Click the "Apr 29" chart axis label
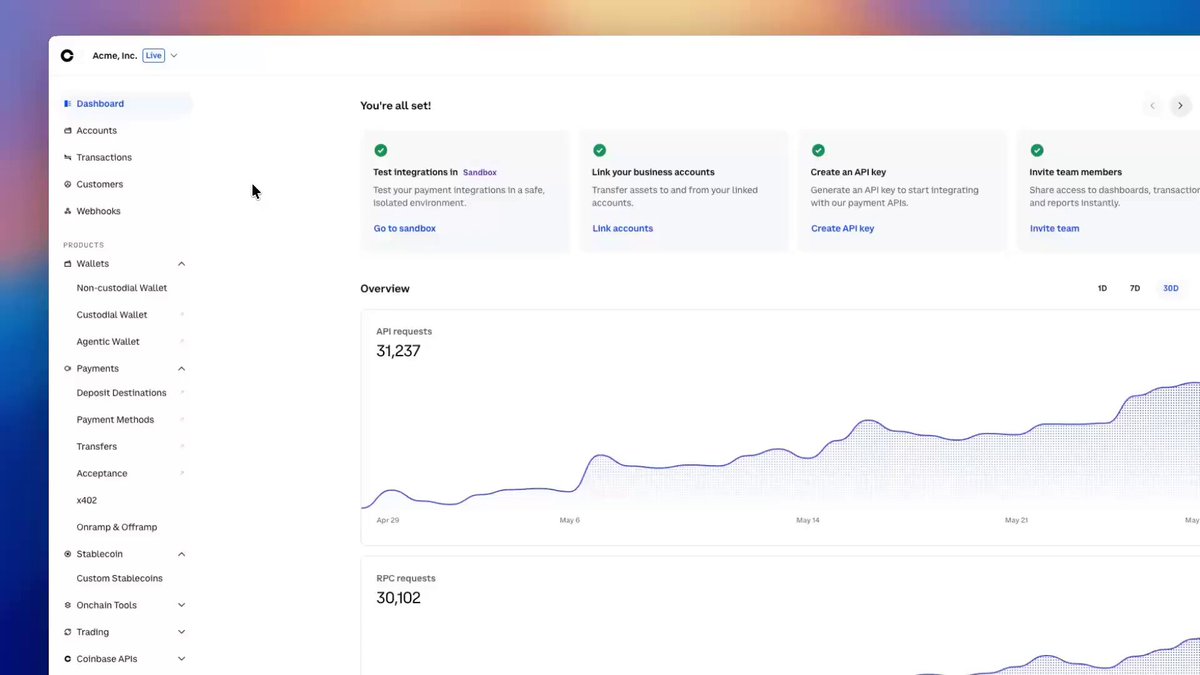The height and width of the screenshot is (675, 1200). tap(388, 521)
